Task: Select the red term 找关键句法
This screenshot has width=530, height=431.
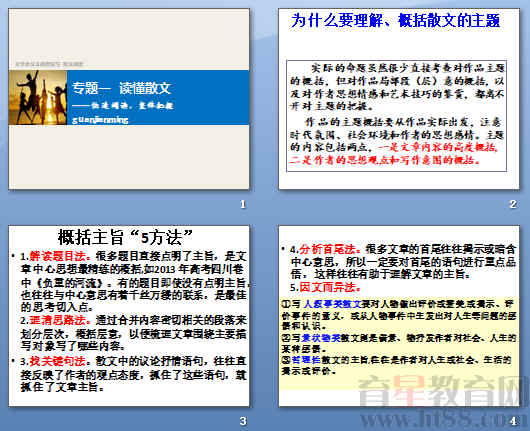Action: (57, 361)
